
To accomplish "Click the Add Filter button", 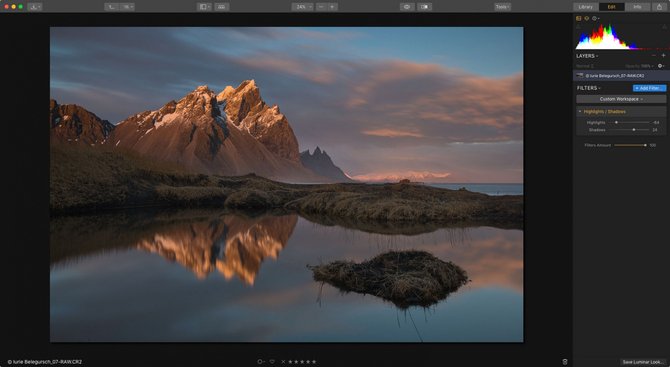I will click(649, 88).
